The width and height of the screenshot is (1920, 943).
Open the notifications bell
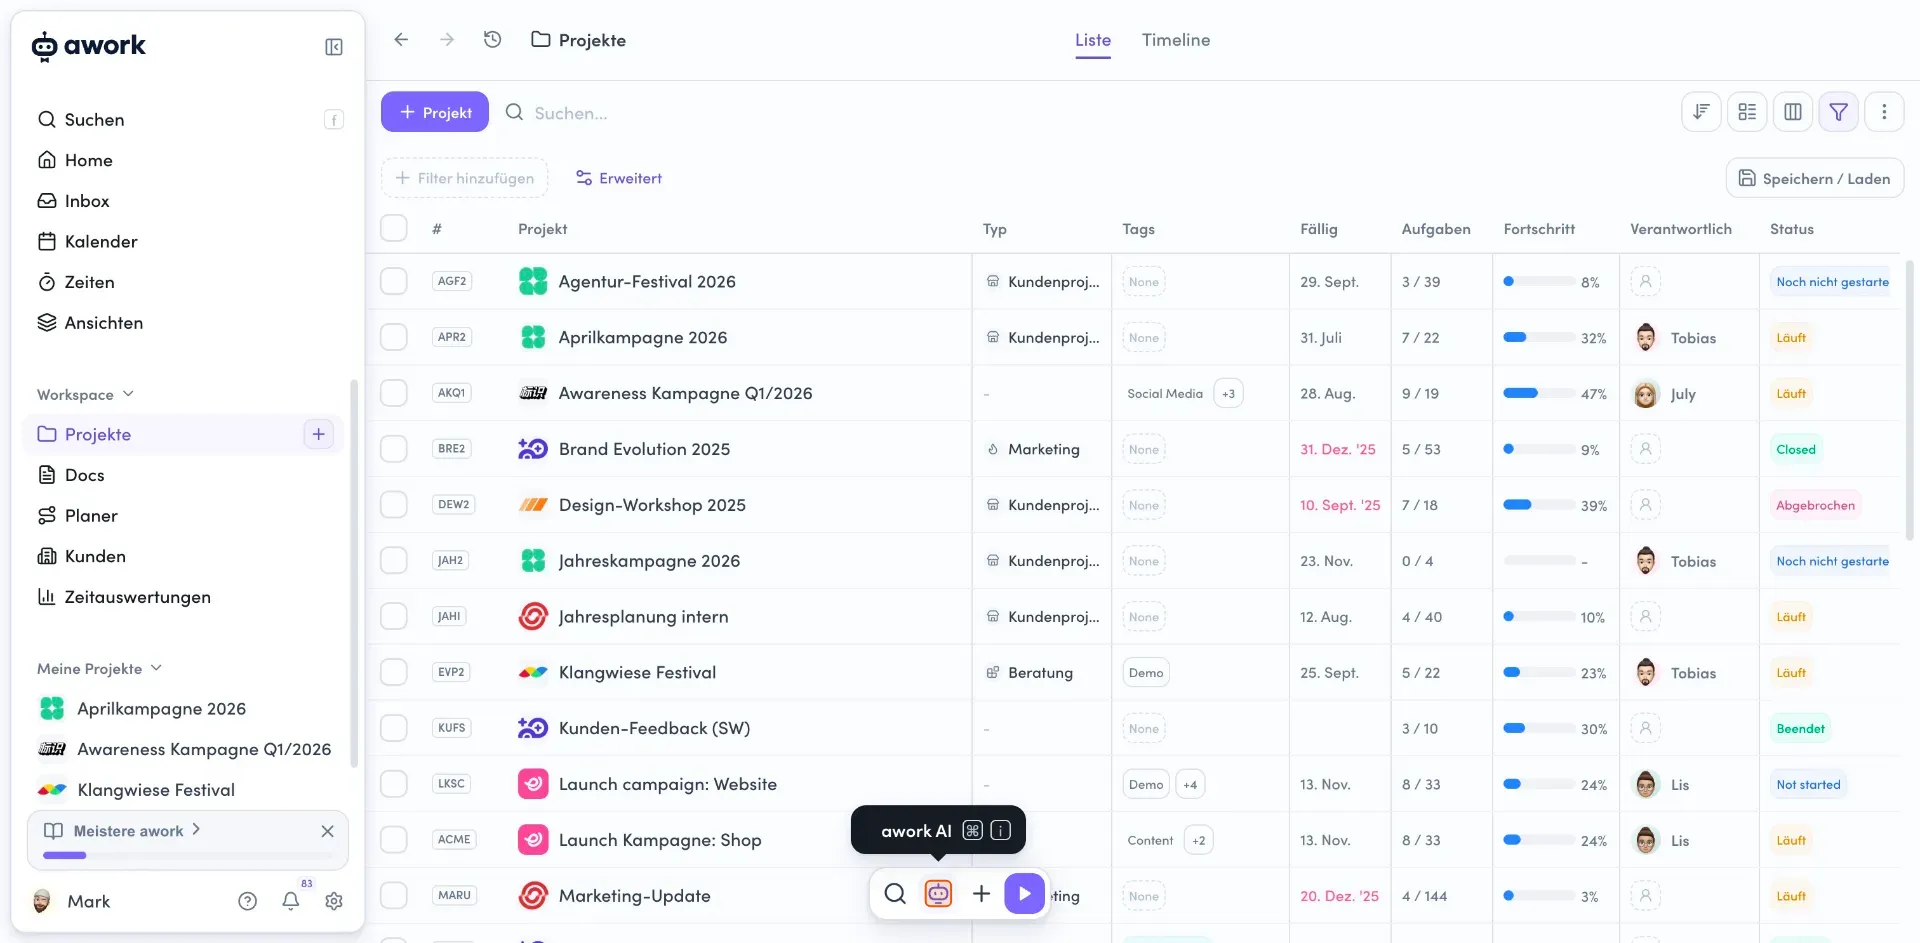(291, 901)
